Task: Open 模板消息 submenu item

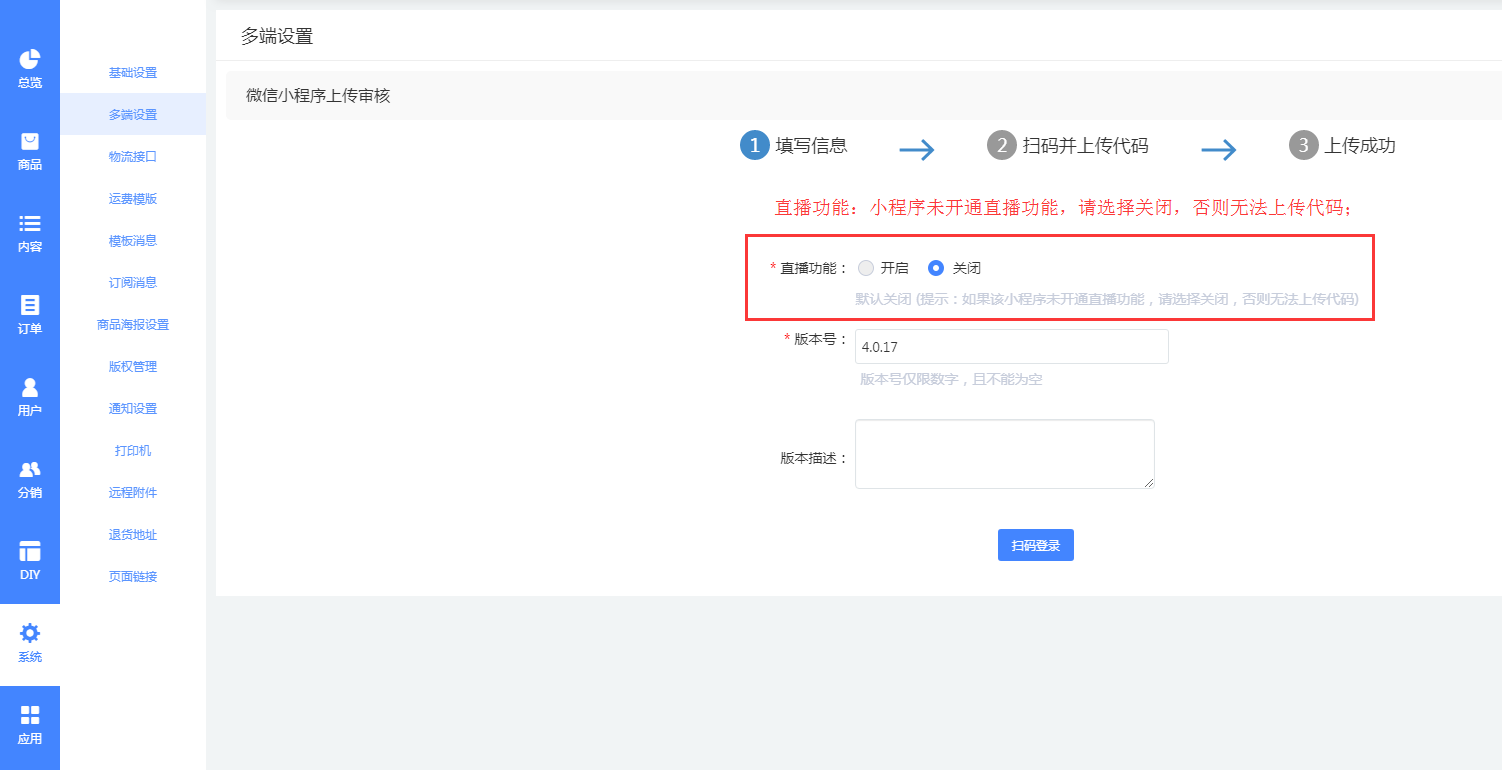Action: click(x=133, y=241)
